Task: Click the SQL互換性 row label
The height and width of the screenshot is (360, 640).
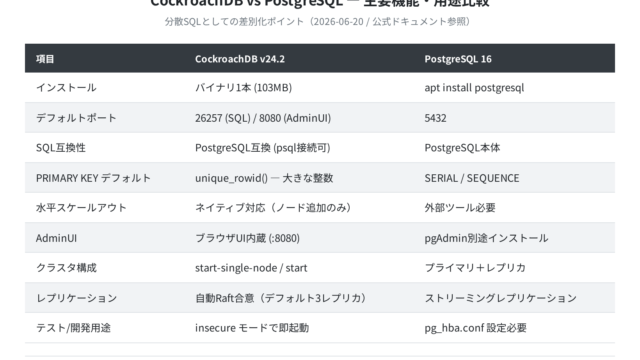Action: (61, 148)
